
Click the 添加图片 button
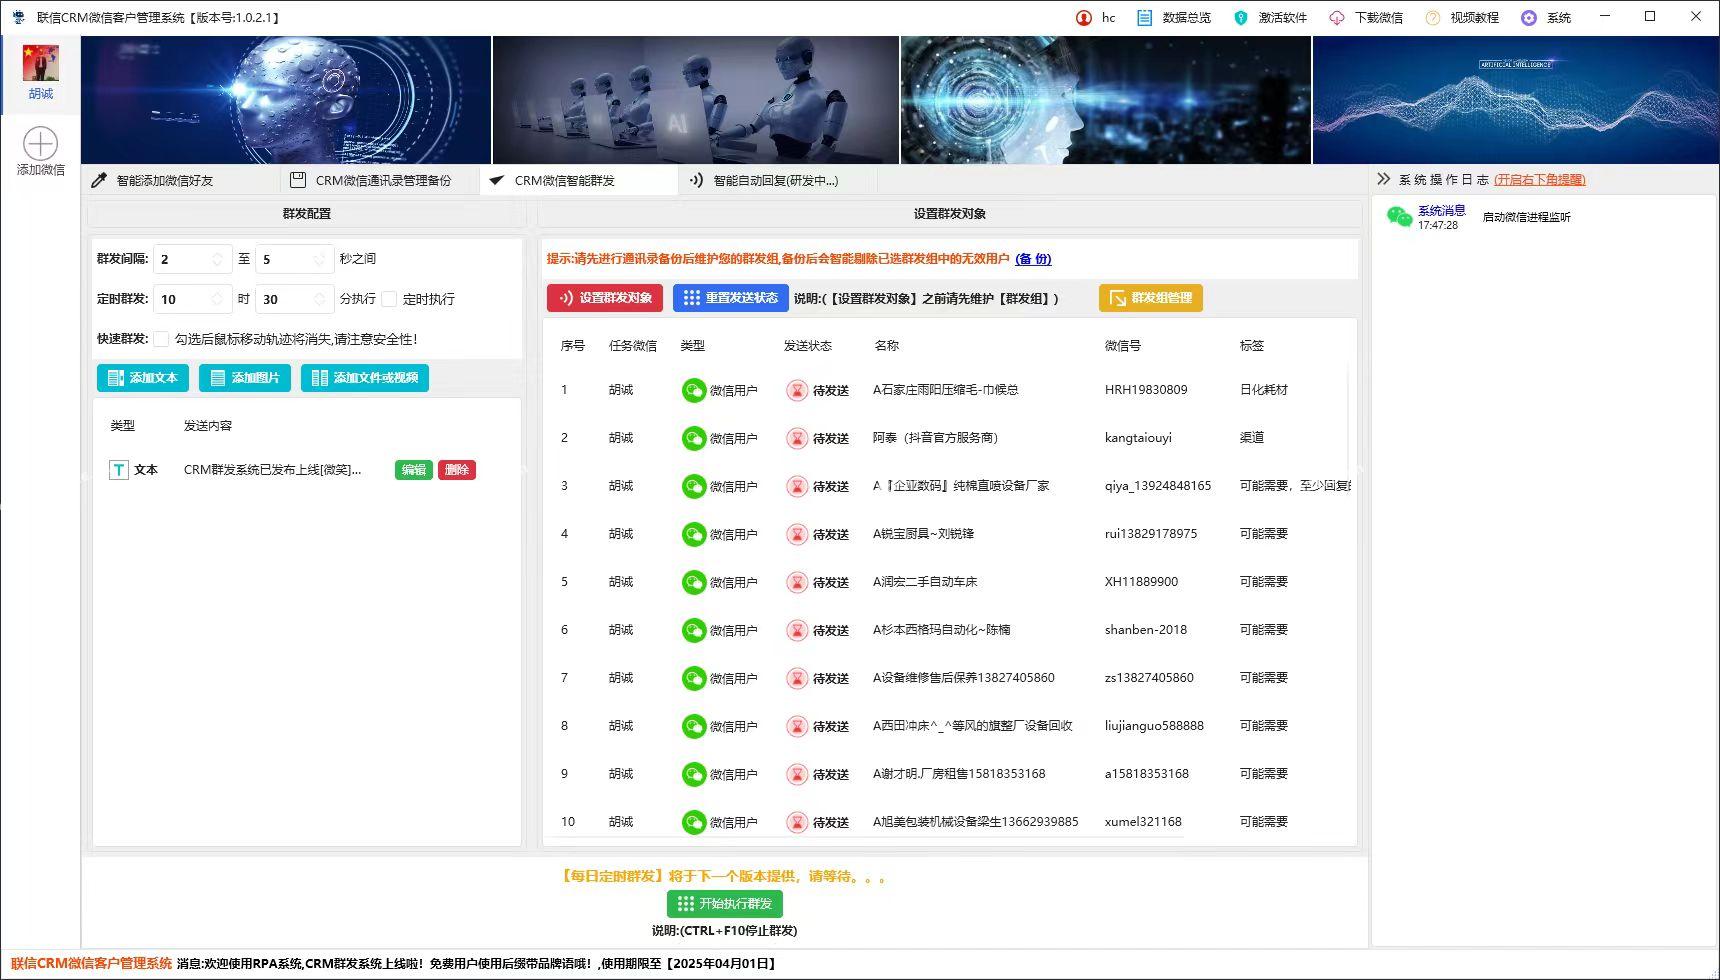click(245, 378)
